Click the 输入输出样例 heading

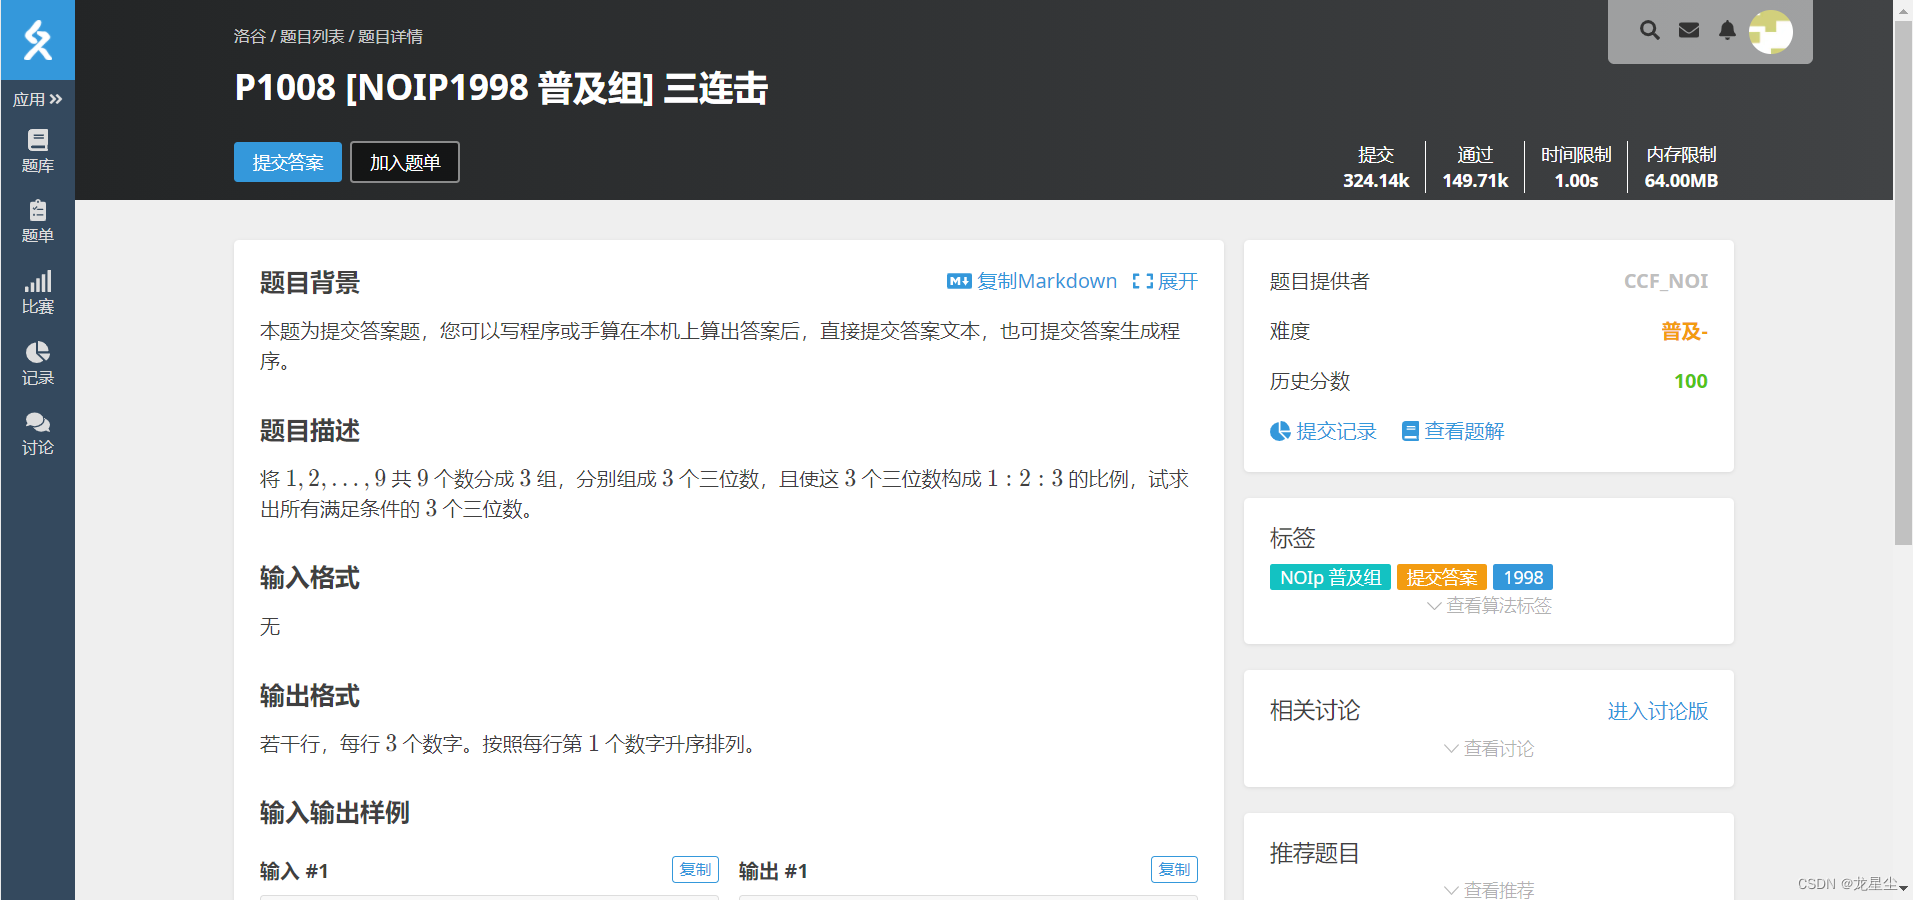tap(335, 813)
